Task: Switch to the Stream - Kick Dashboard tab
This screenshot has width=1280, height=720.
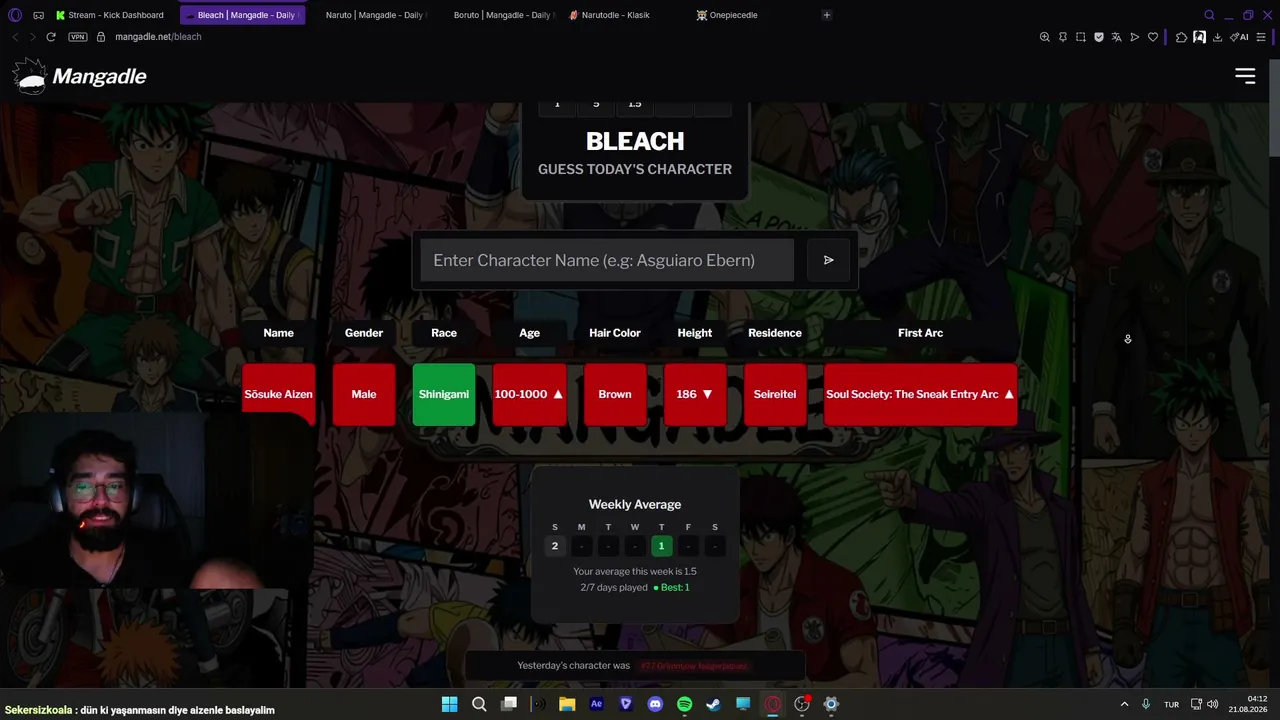Action: click(110, 15)
